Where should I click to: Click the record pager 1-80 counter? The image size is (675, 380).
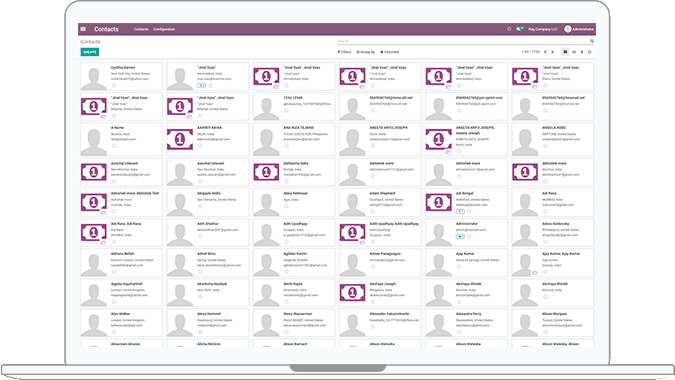pos(530,52)
